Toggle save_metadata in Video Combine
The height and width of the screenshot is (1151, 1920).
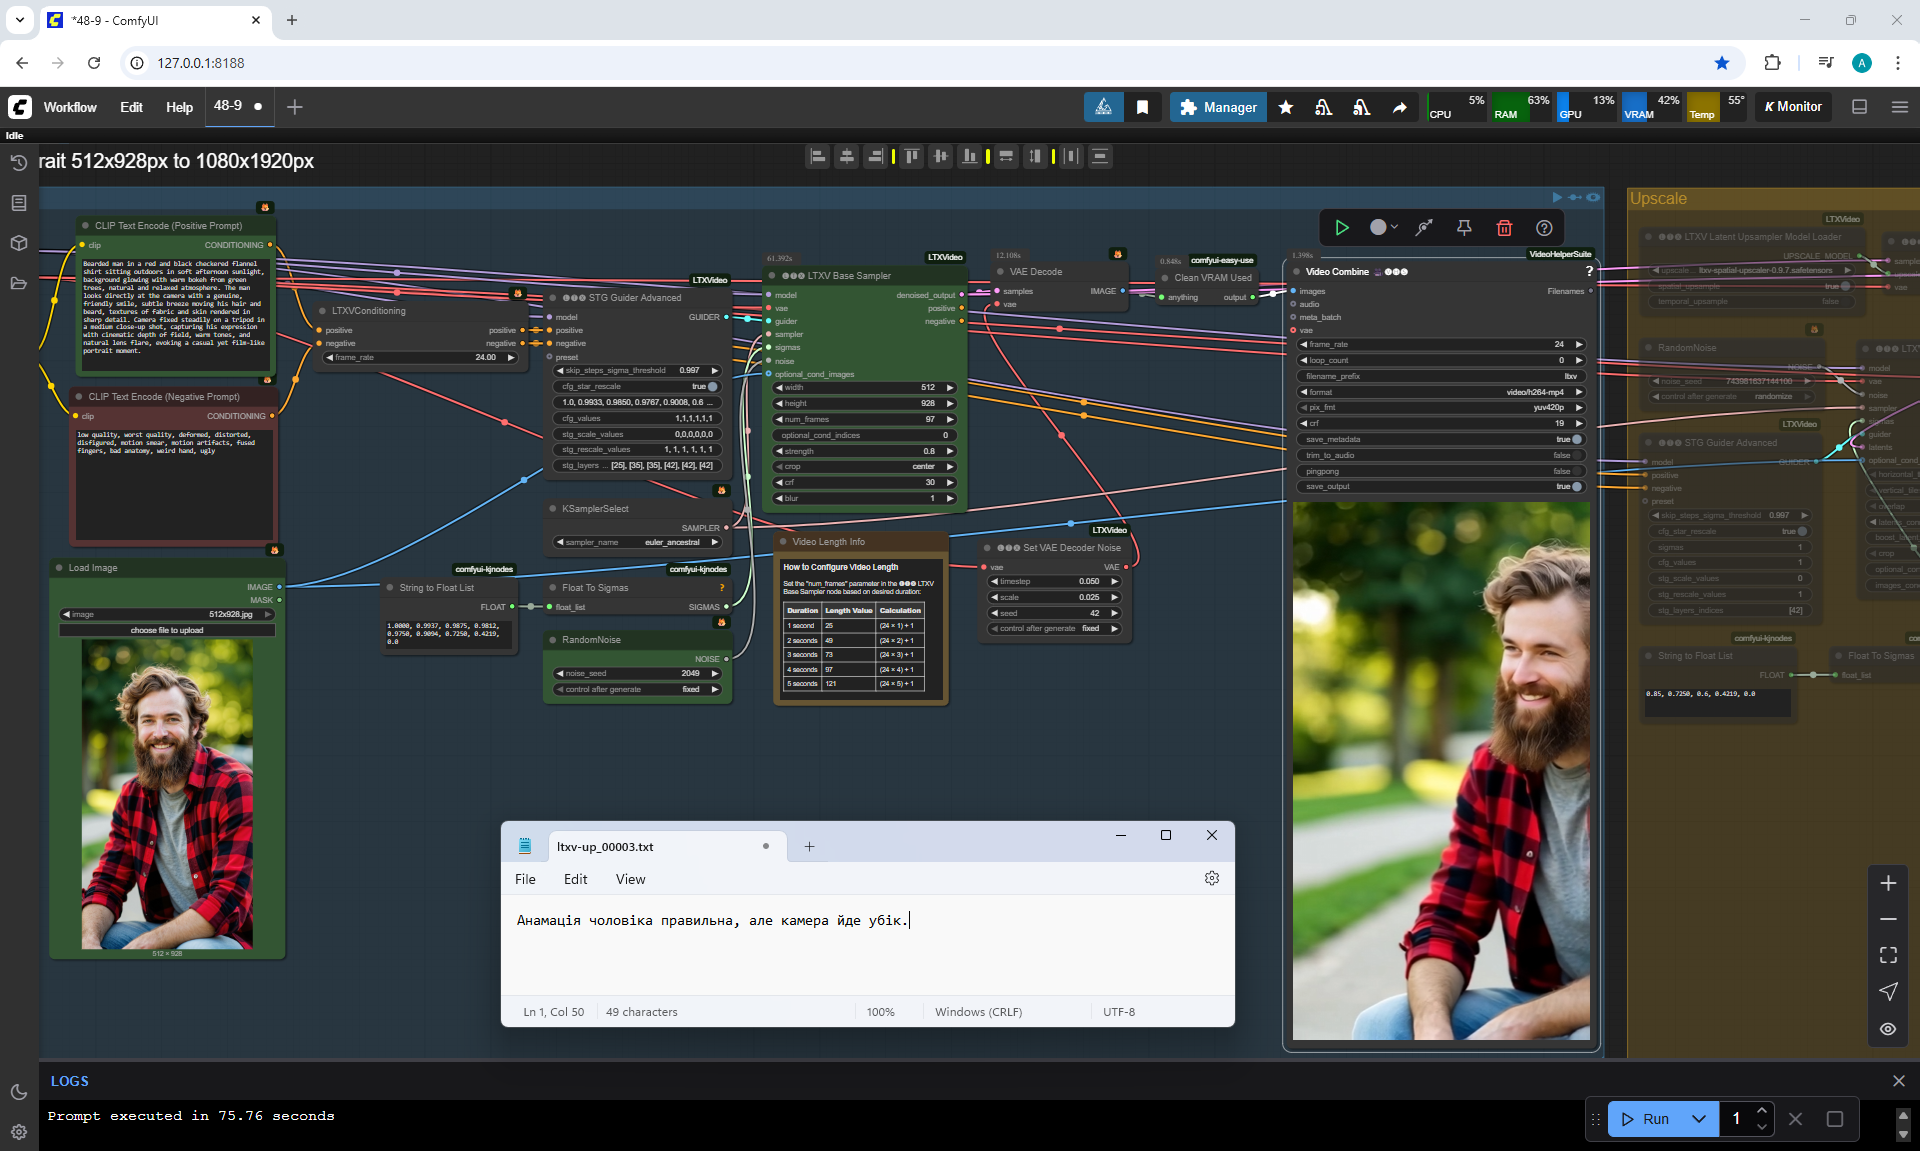point(1576,439)
